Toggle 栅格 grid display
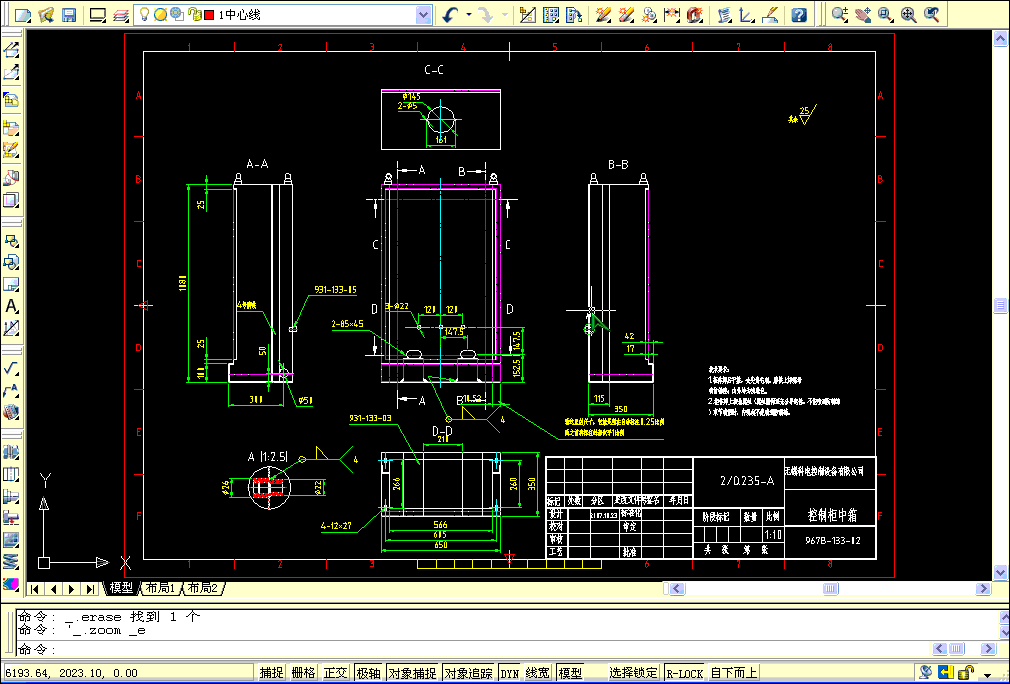1010x684 pixels. tap(303, 673)
